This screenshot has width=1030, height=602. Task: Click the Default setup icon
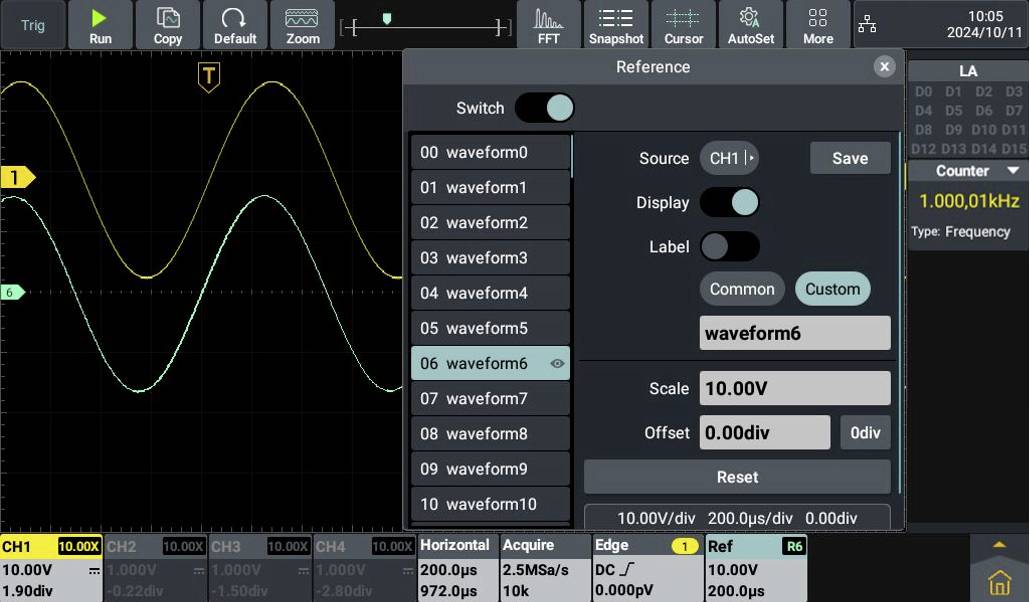pyautogui.click(x=235, y=24)
